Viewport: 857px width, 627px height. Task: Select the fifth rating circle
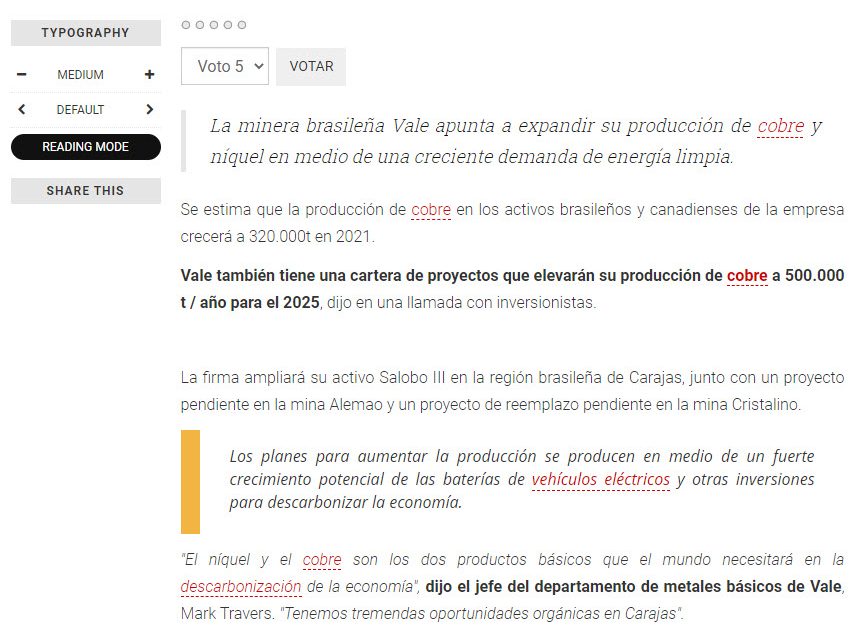(242, 25)
